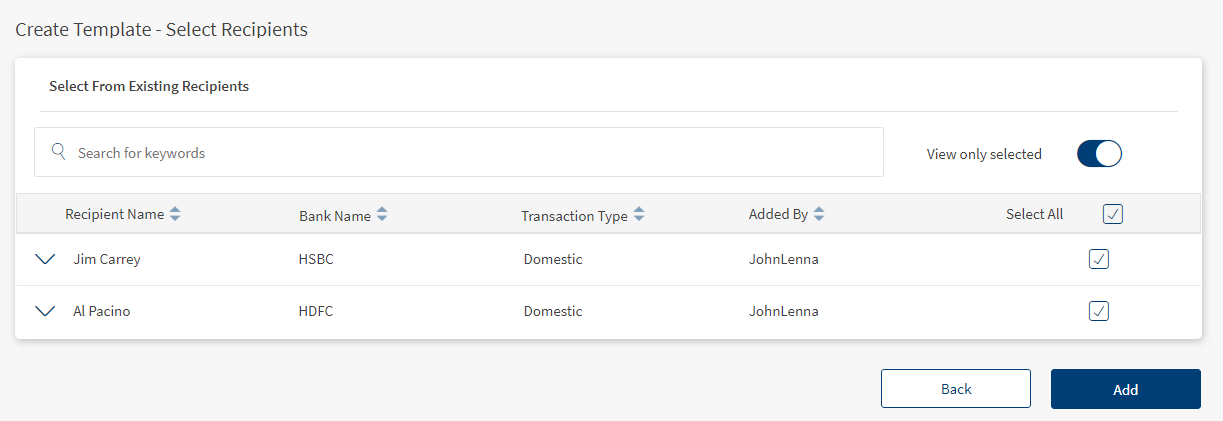
Task: Sort by Bank Name arrows icon
Action: point(382,215)
